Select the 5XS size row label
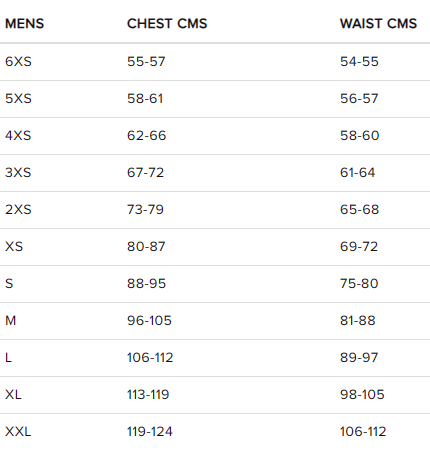430x455 pixels. tap(18, 99)
